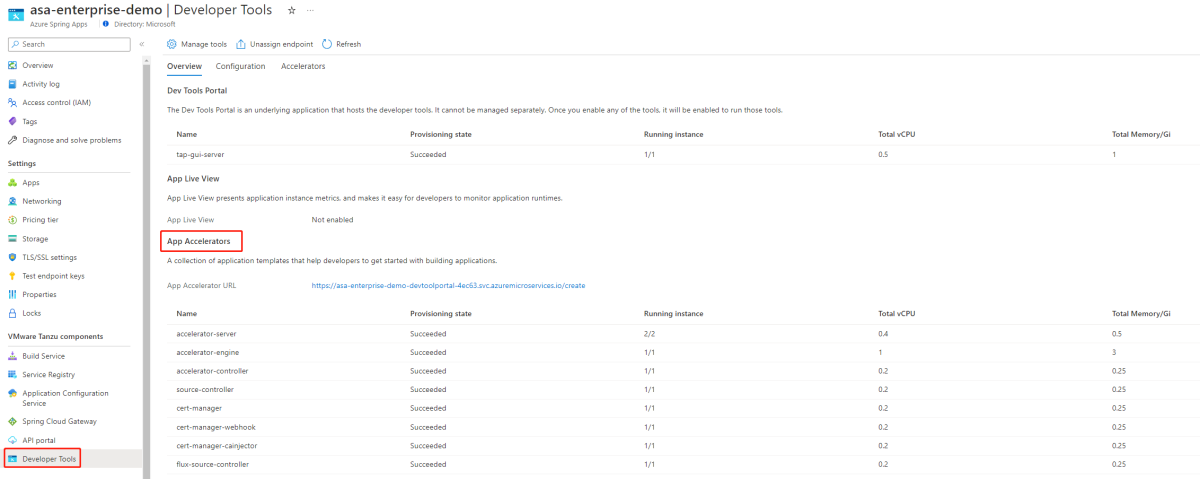Click the Tags icon in the sidebar
1200x479 pixels.
coord(12,121)
